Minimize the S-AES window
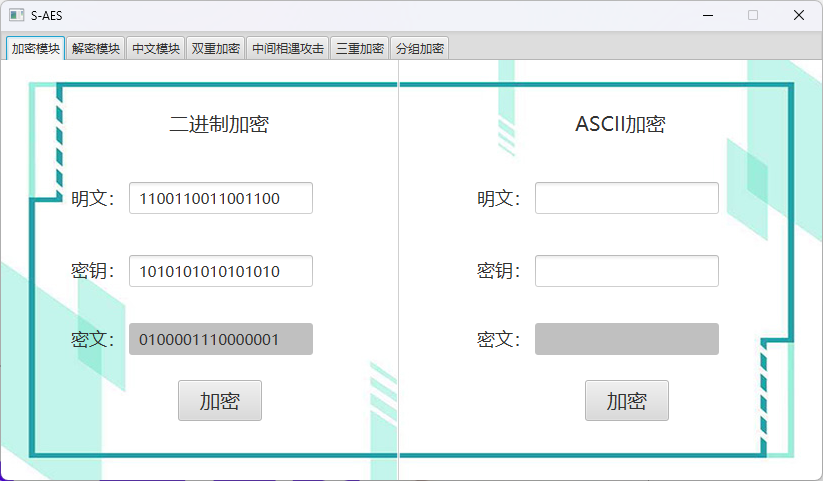This screenshot has height=481, width=823. (707, 15)
